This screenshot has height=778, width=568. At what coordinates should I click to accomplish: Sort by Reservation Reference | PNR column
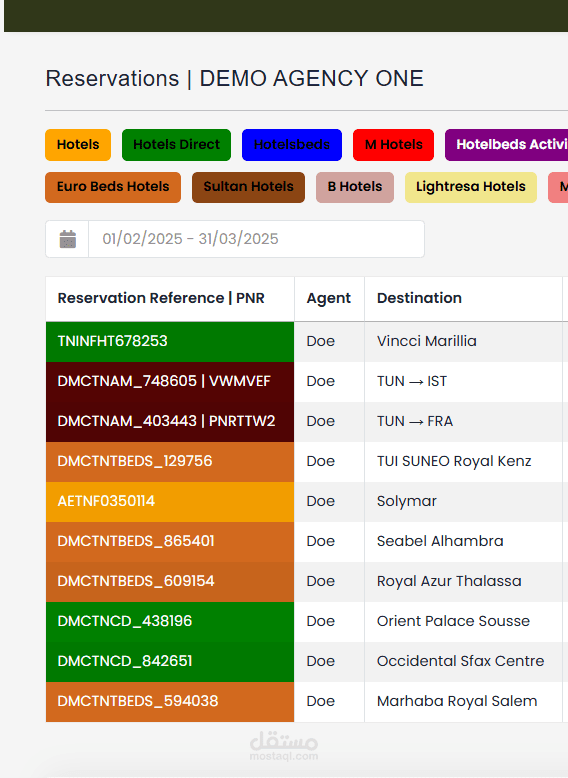click(x=170, y=299)
